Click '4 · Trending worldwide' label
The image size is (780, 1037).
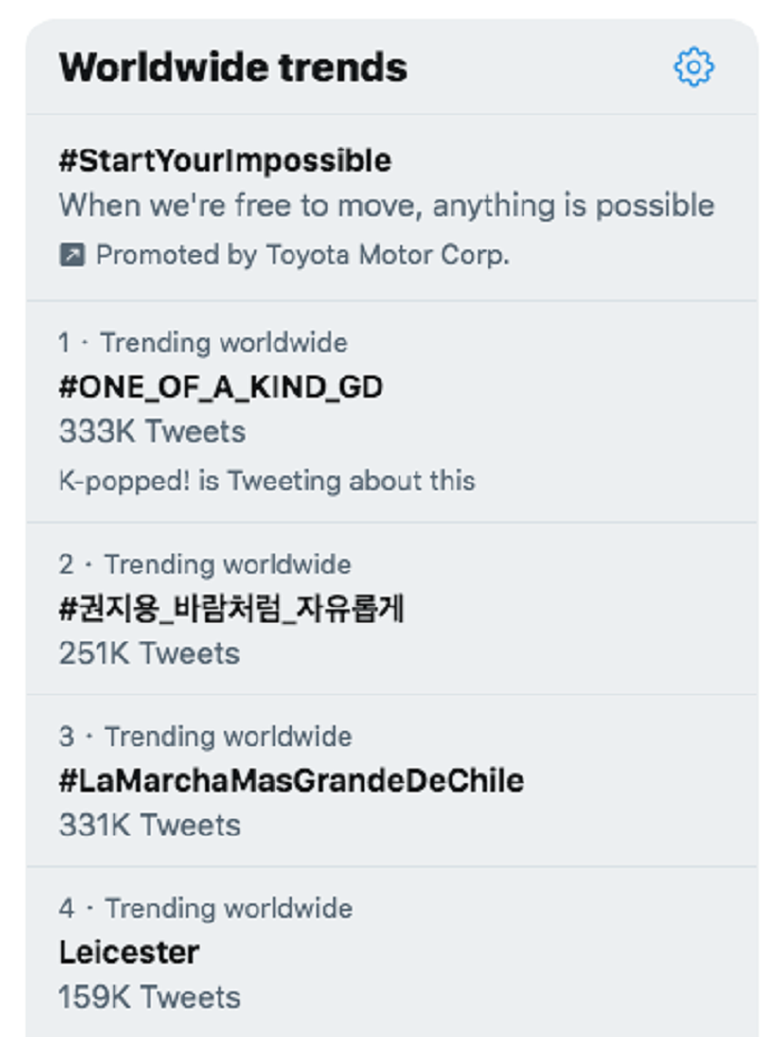[205, 908]
